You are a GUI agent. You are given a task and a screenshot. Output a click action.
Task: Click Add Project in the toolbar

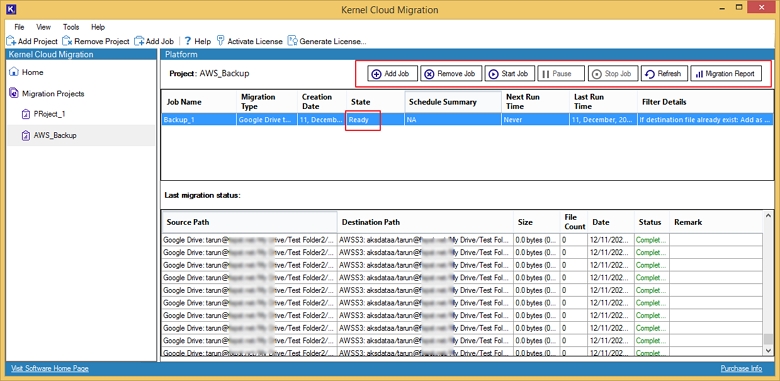pos(32,41)
